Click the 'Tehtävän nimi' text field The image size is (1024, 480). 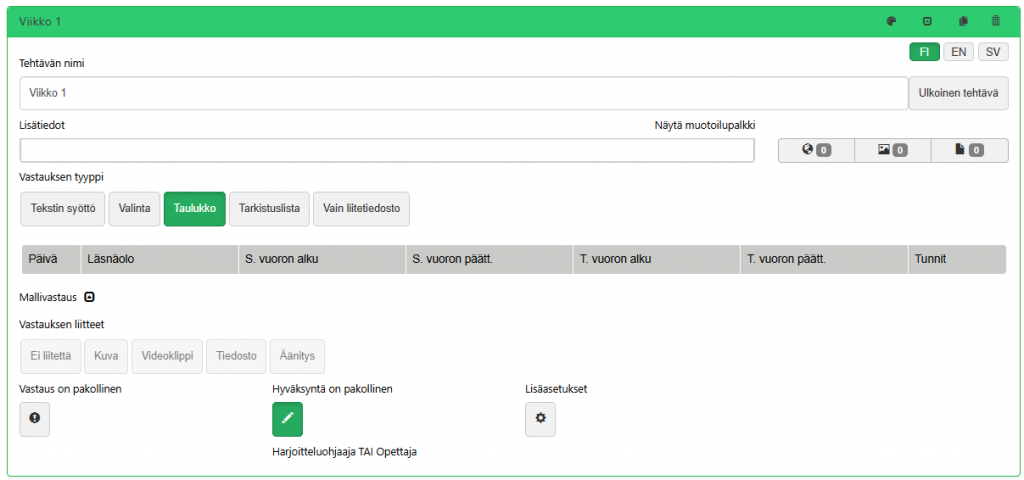click(463, 93)
